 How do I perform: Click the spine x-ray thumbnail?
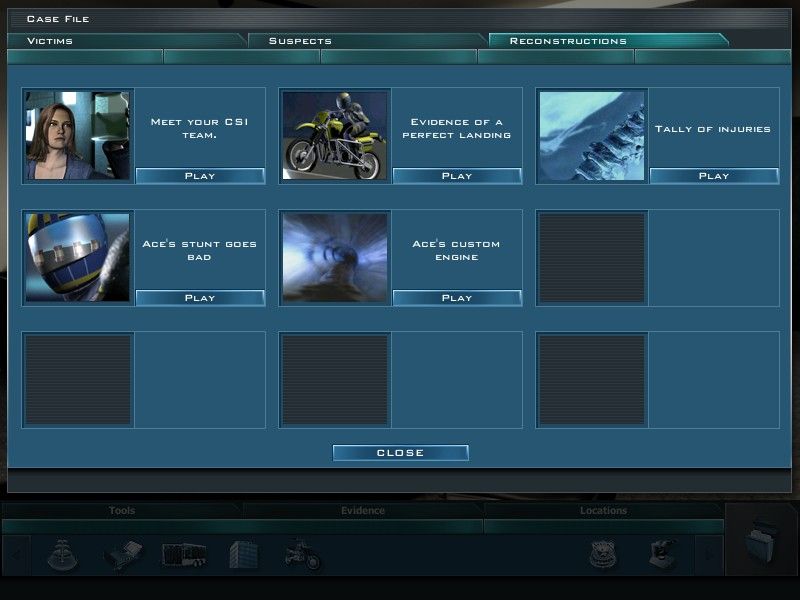click(x=592, y=136)
